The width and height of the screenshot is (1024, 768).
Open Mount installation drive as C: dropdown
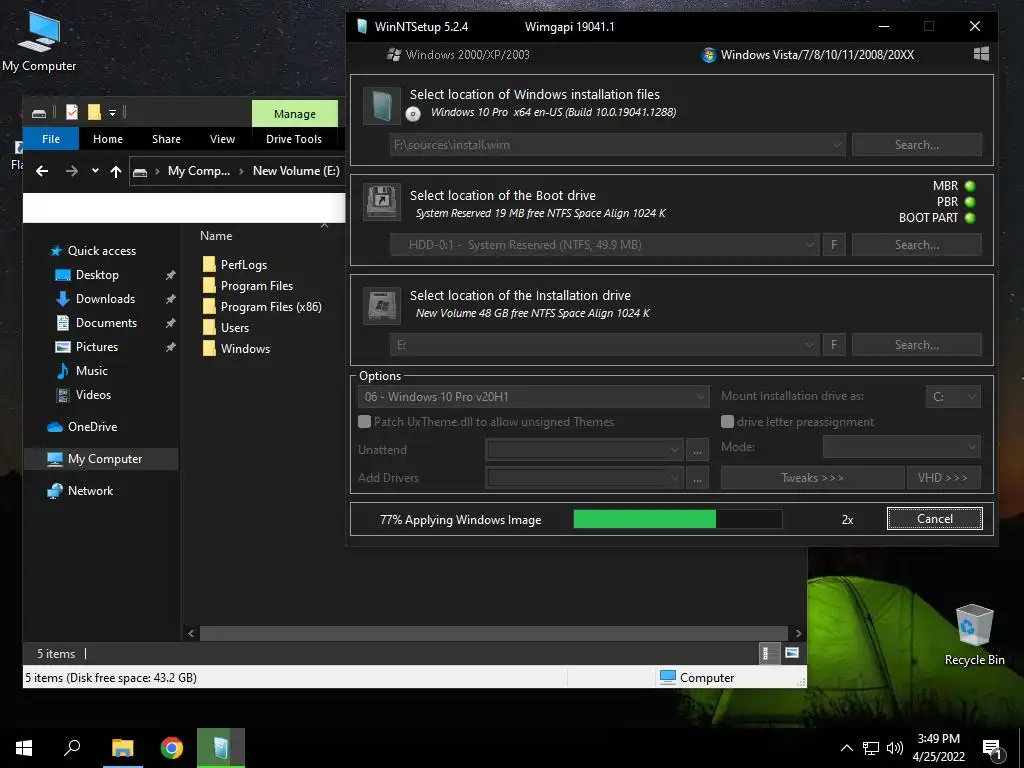953,396
